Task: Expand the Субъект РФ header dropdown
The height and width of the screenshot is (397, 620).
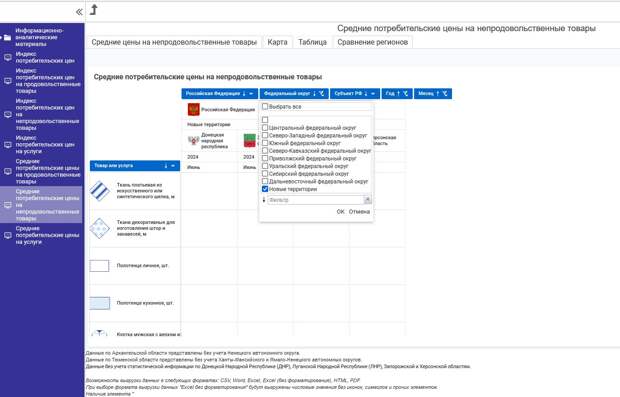Action: (x=373, y=94)
